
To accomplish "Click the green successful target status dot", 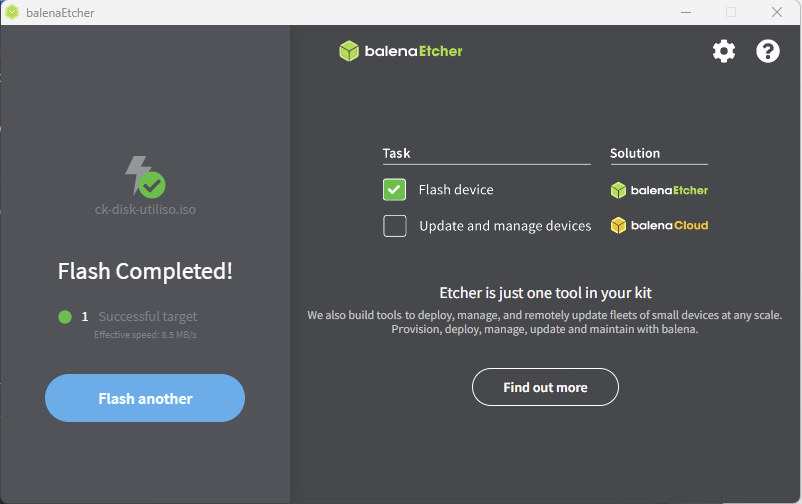I will (x=65, y=317).
